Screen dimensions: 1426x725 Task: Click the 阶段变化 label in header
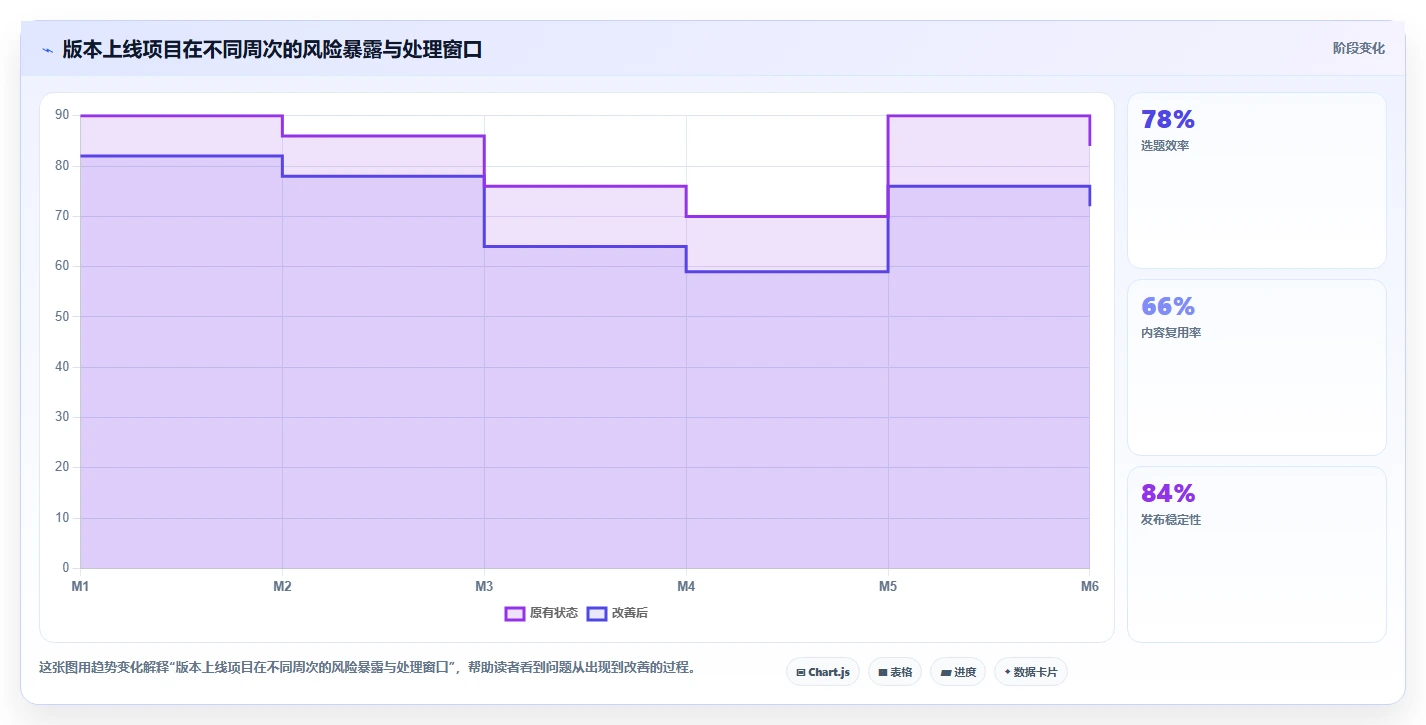pos(1359,48)
